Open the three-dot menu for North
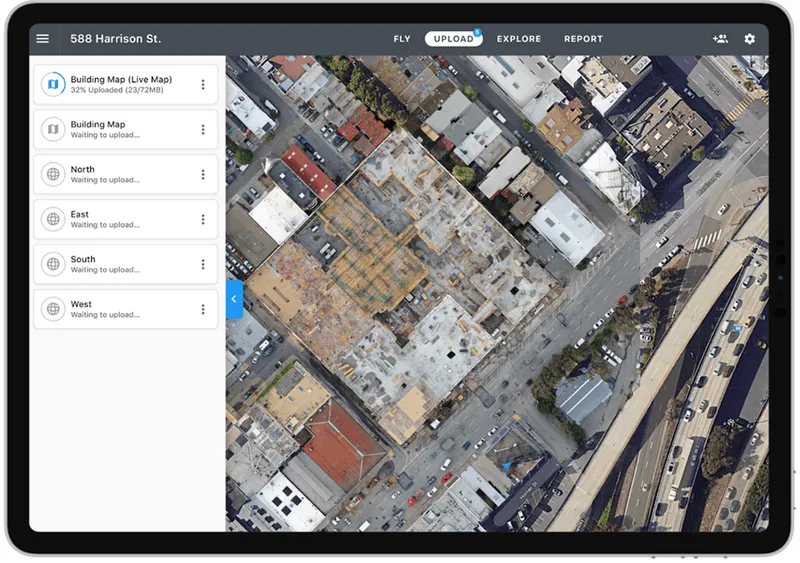The width and height of the screenshot is (800, 563). click(x=203, y=175)
